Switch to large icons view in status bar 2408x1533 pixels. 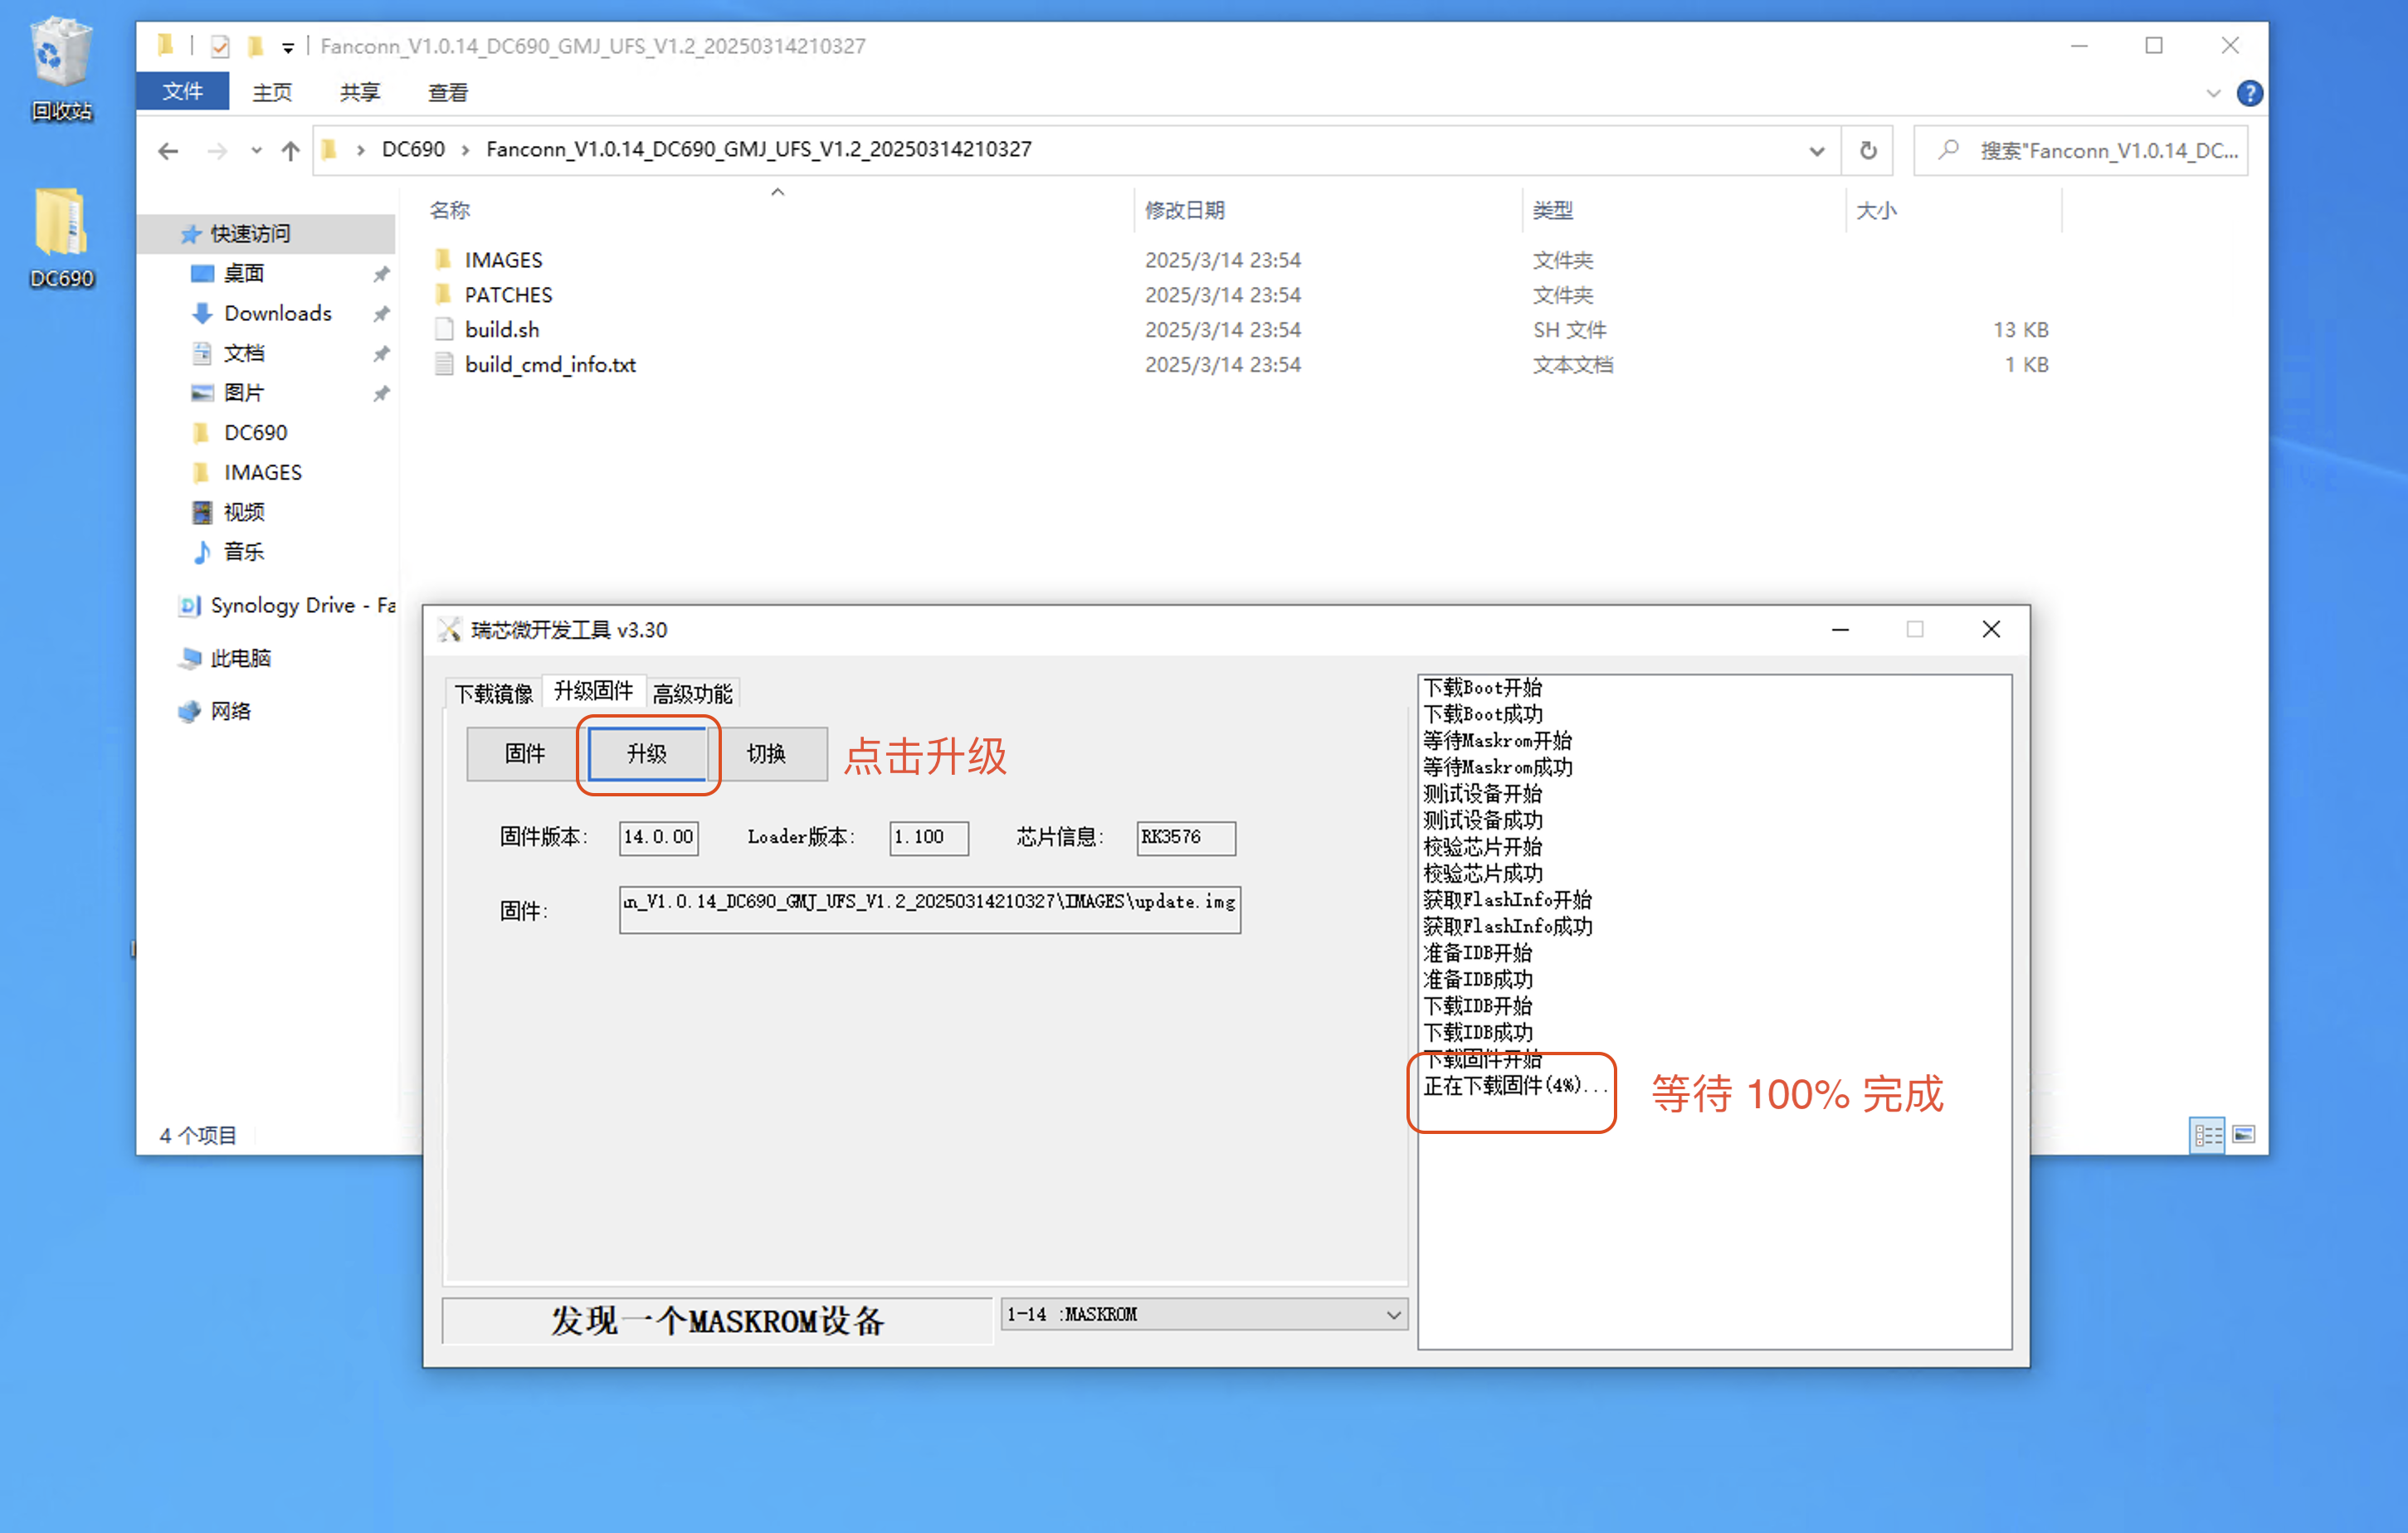(2244, 1134)
